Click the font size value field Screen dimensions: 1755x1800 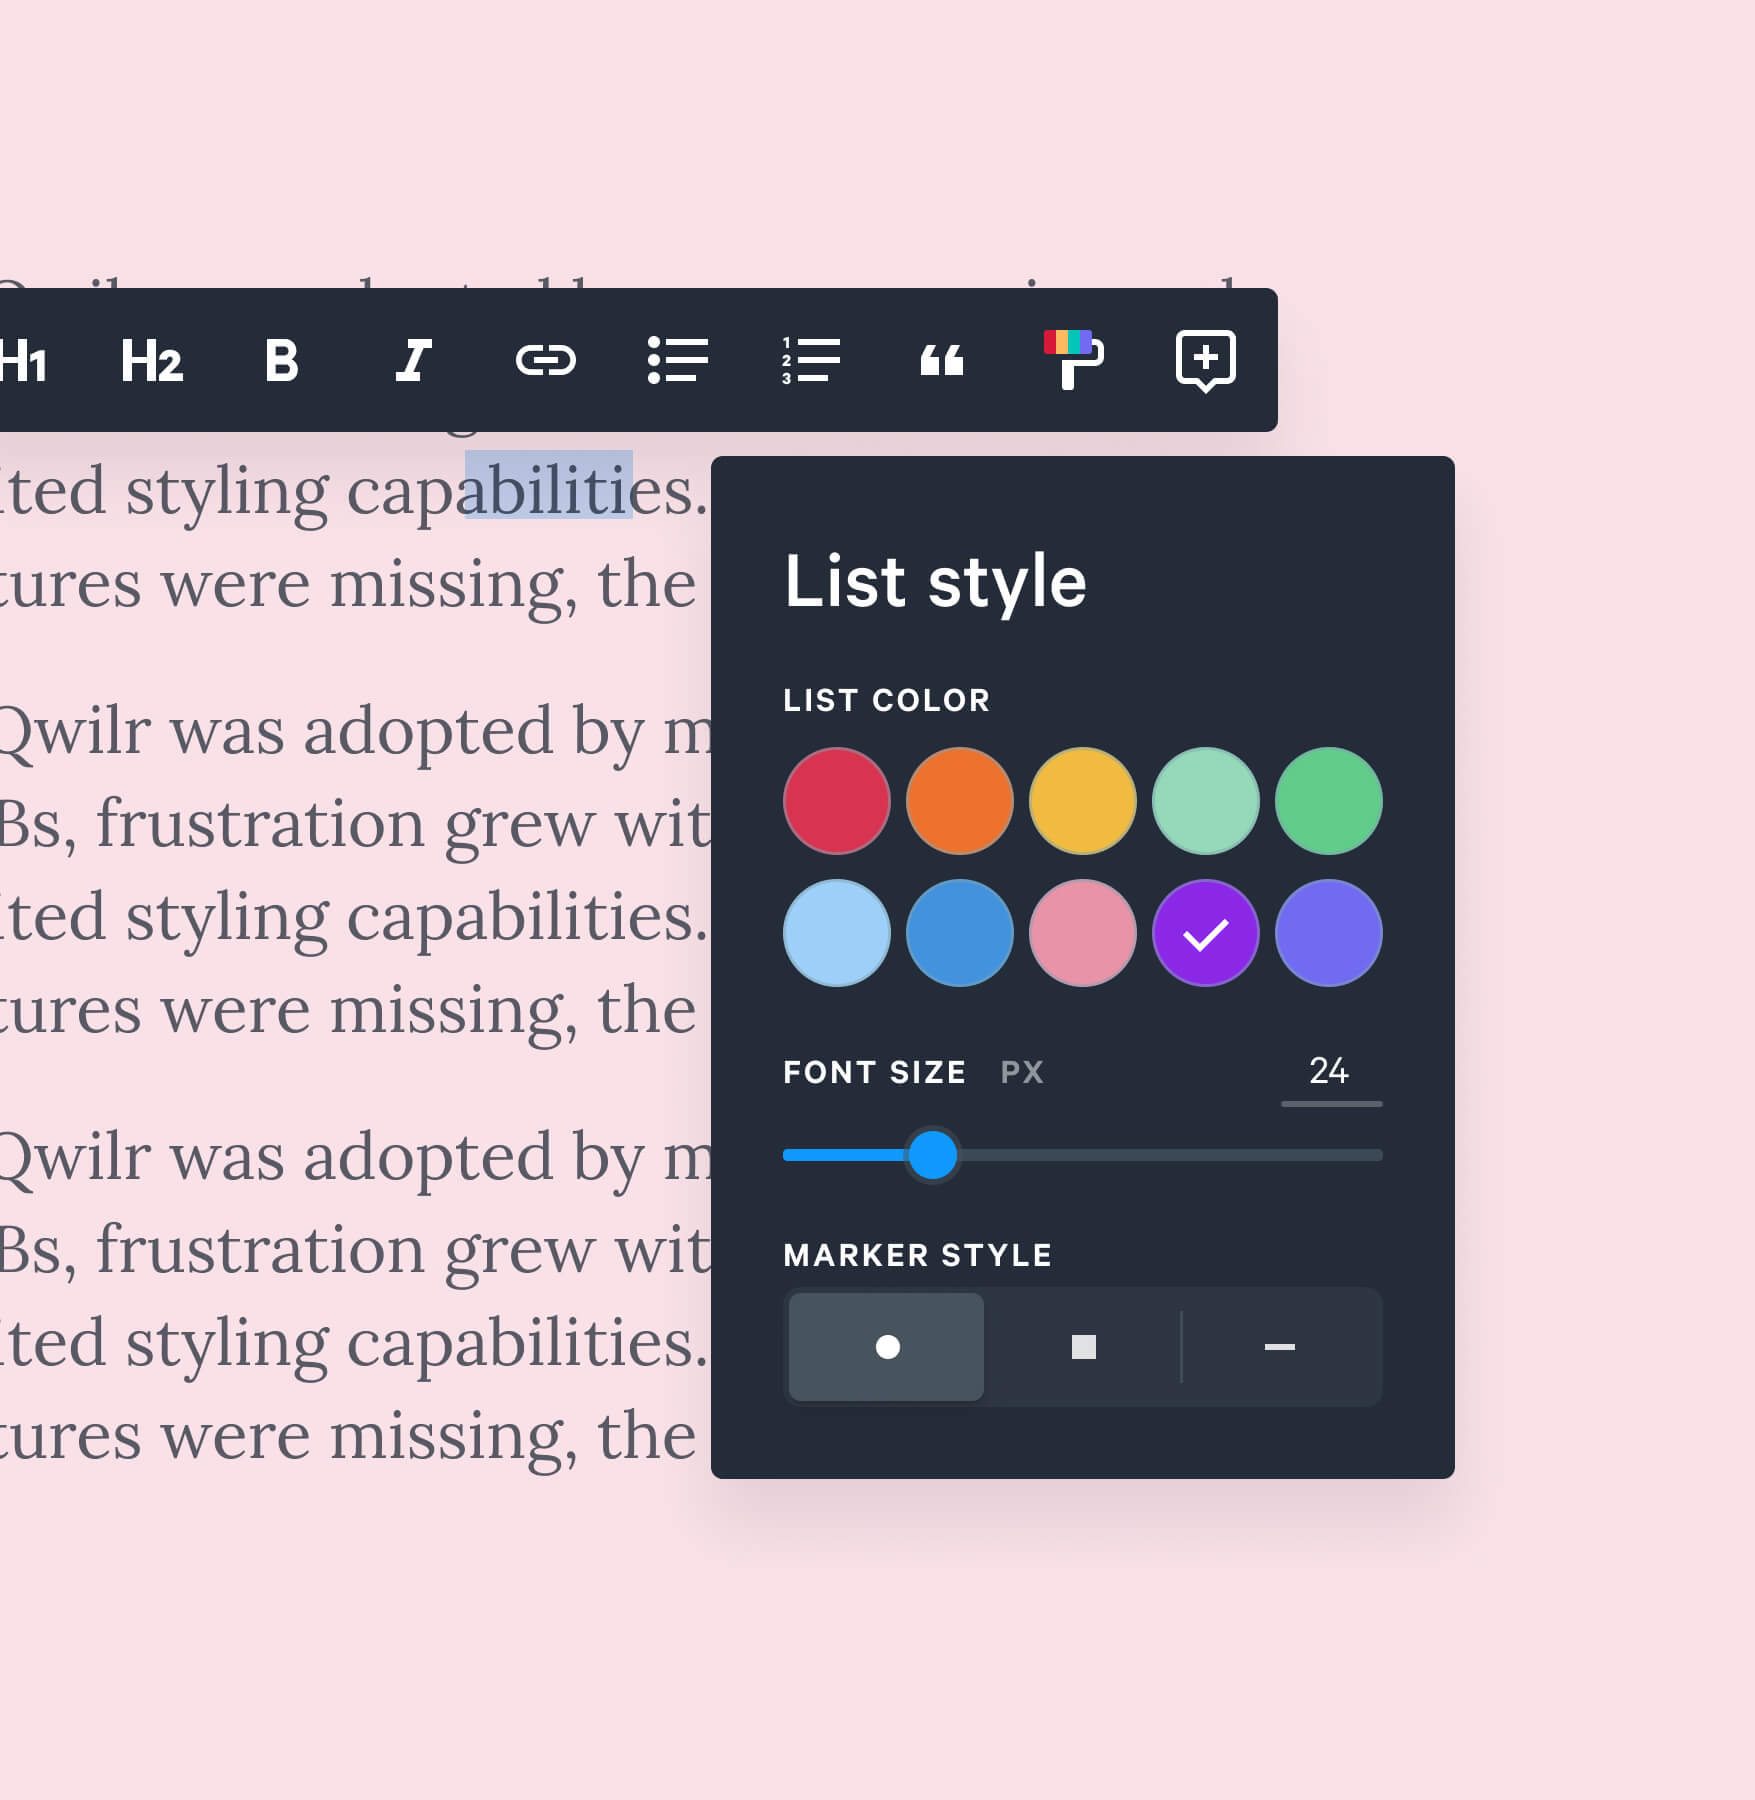click(1330, 1072)
